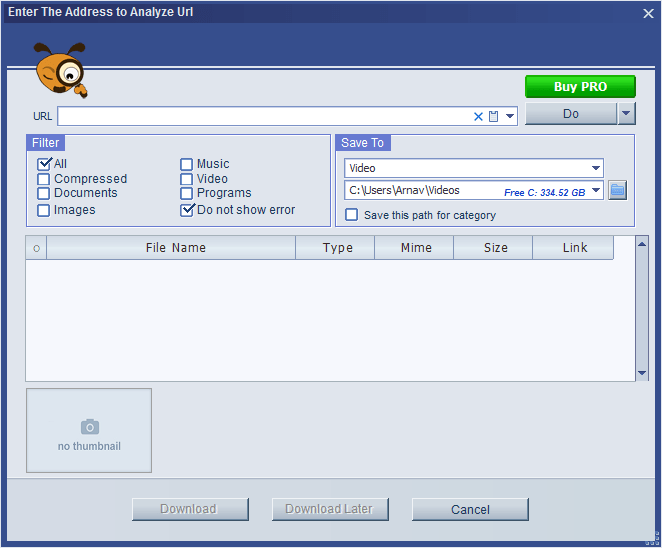Image resolution: width=662 pixels, height=548 pixels.
Task: Close the Analyze Url dialog
Action: [648, 14]
